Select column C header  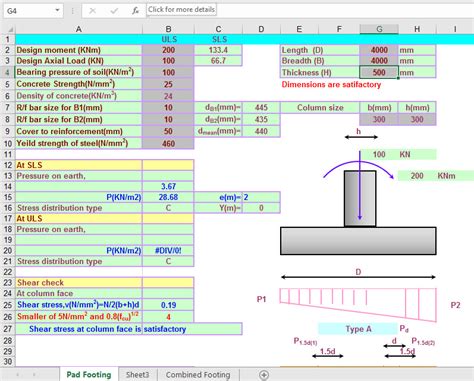[x=218, y=29]
